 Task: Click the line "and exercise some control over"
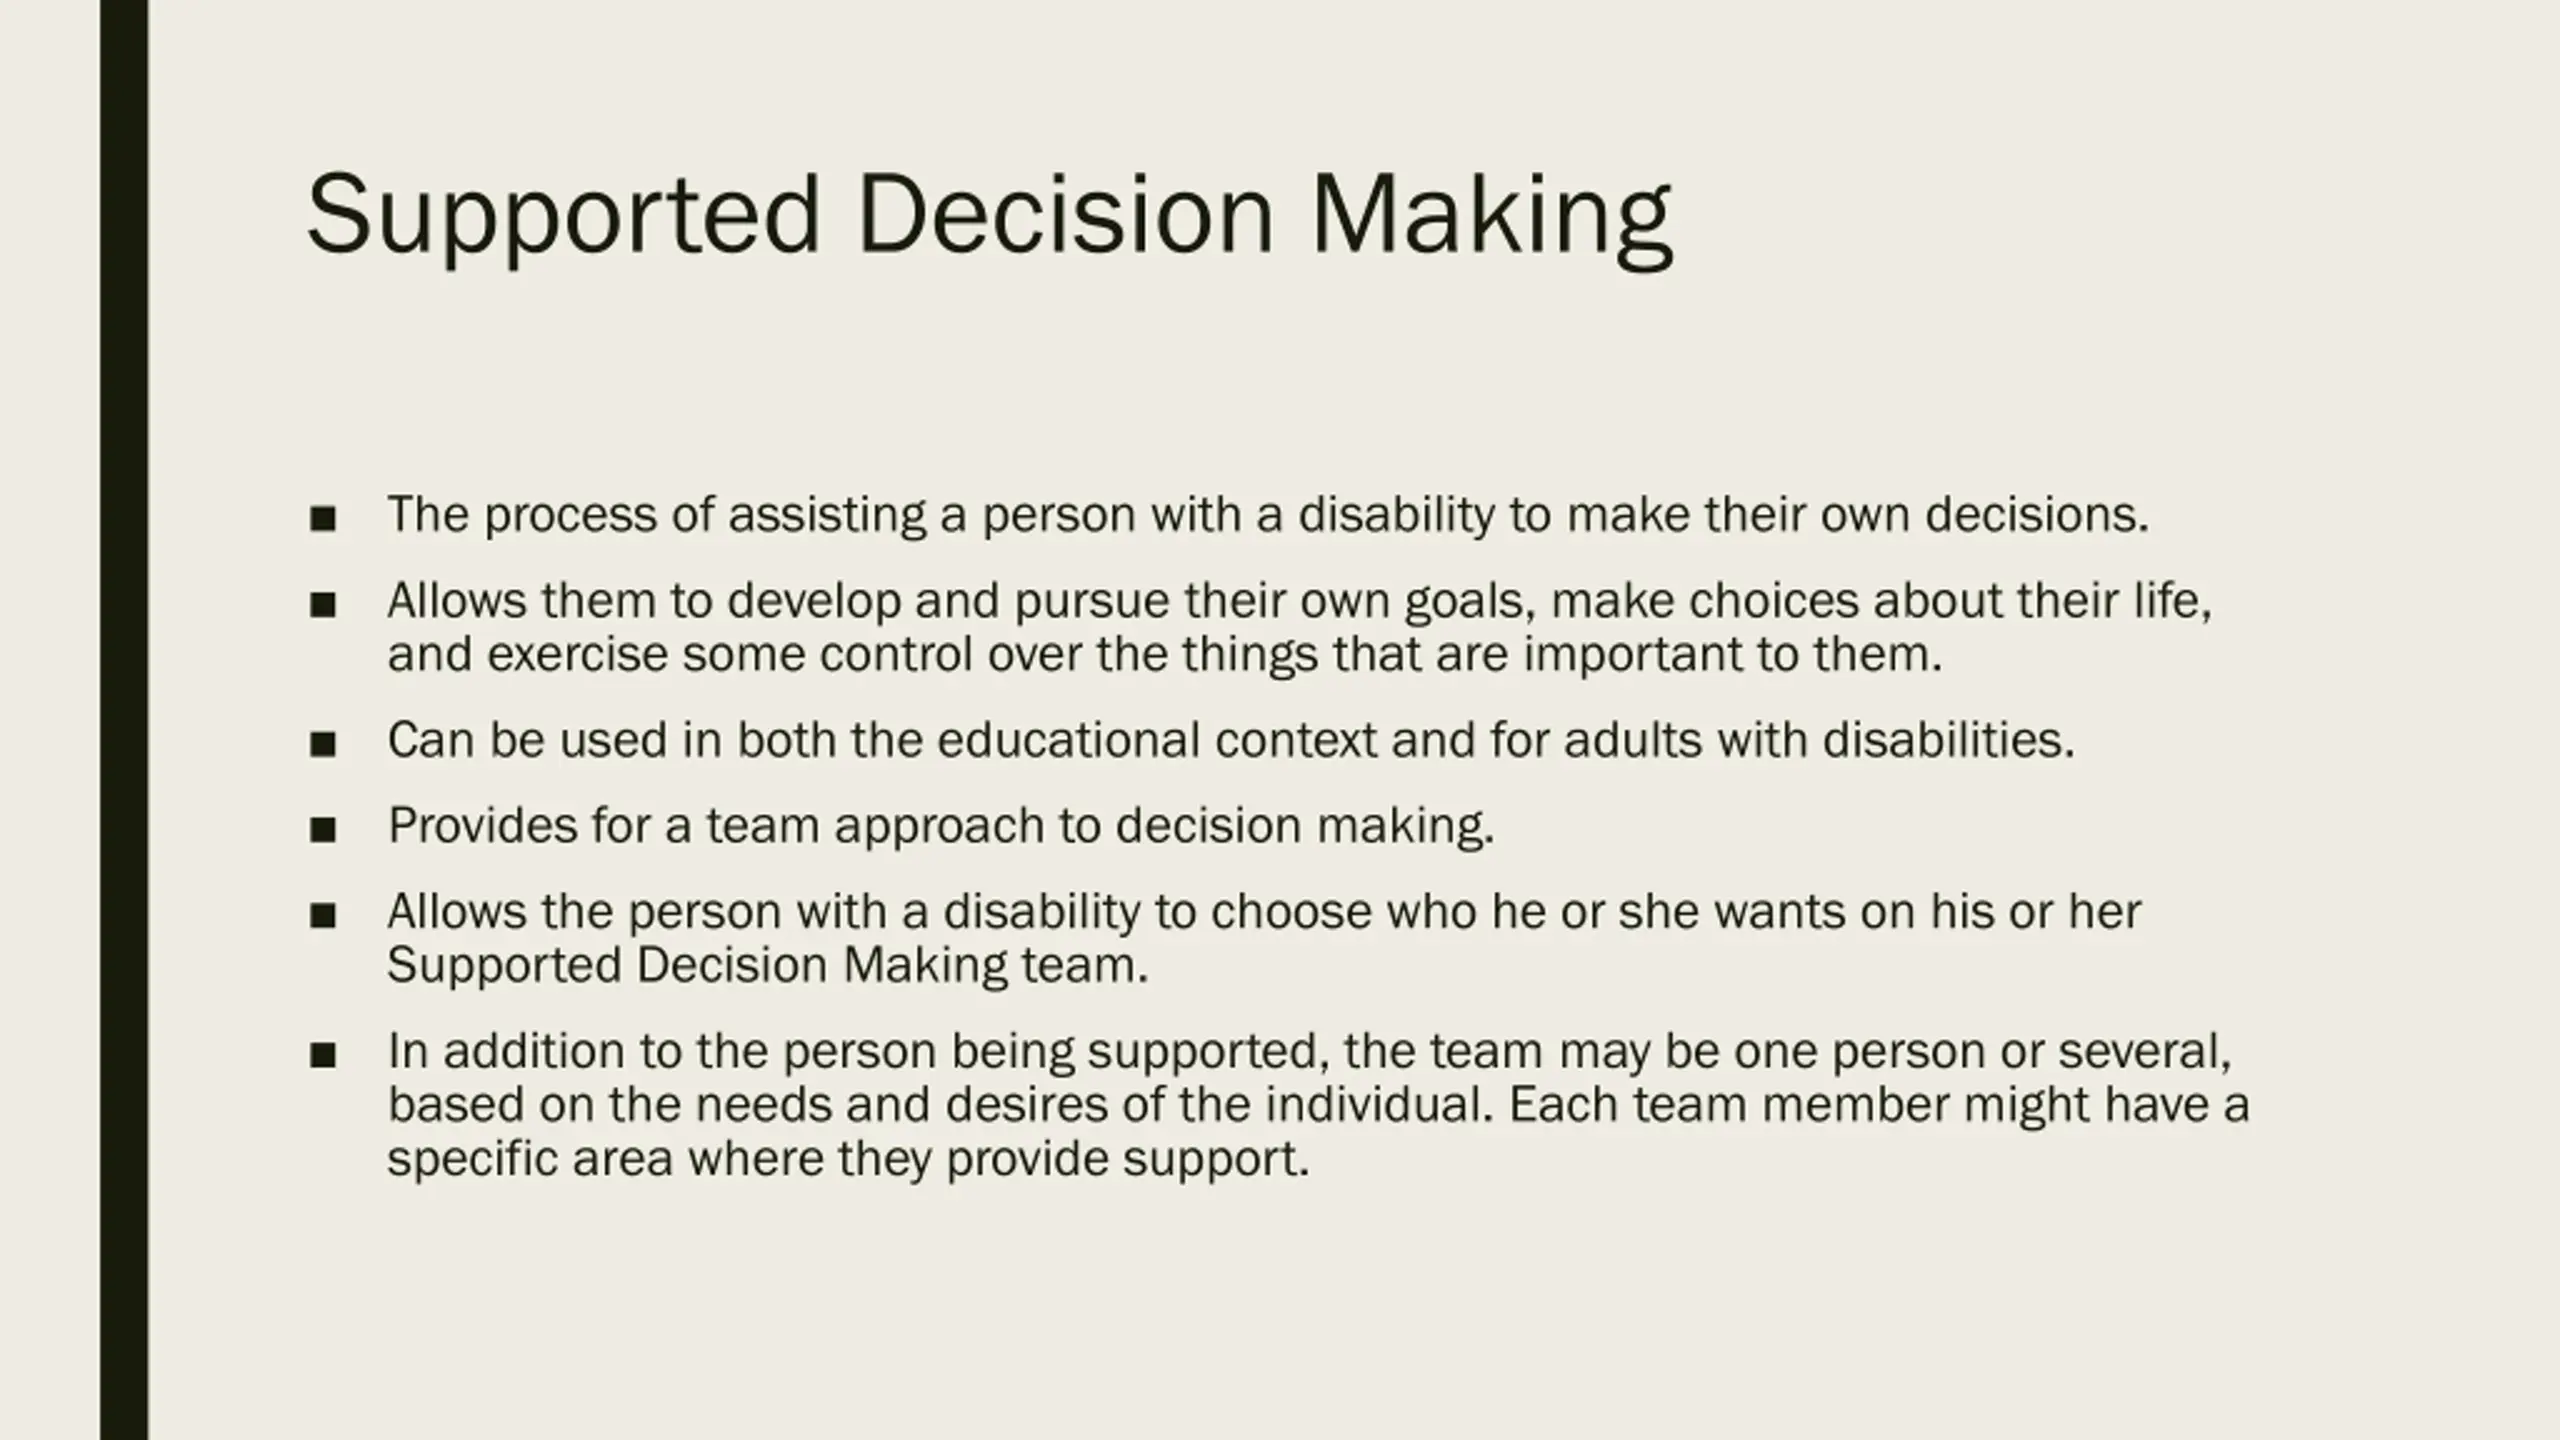1165,656
